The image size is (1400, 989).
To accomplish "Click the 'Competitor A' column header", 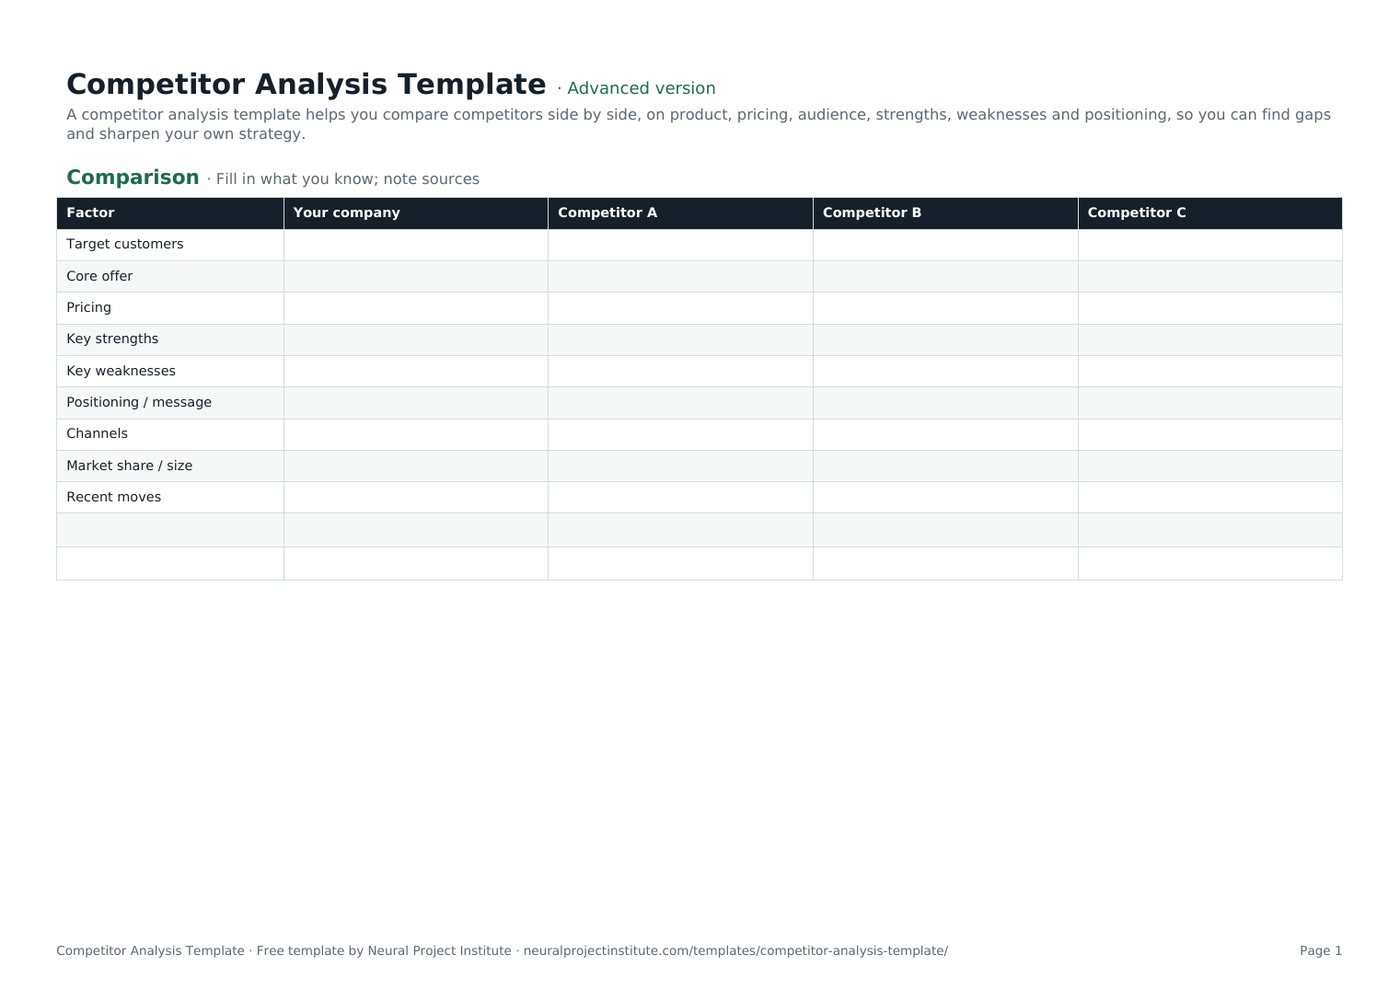I will click(680, 213).
